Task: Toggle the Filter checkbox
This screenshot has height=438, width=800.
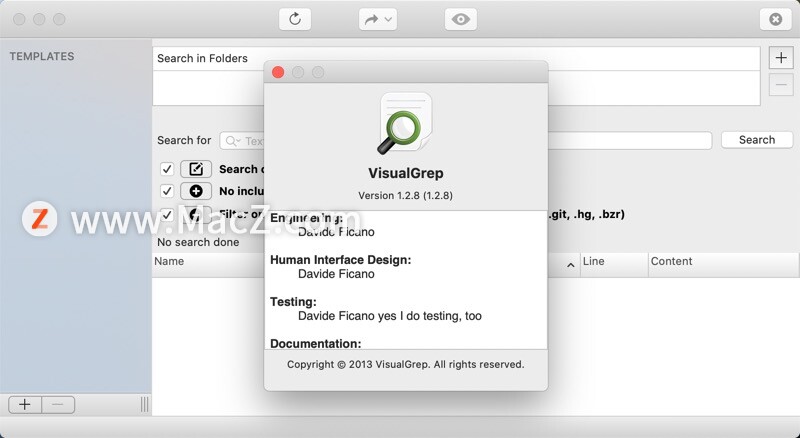Action: (x=167, y=214)
